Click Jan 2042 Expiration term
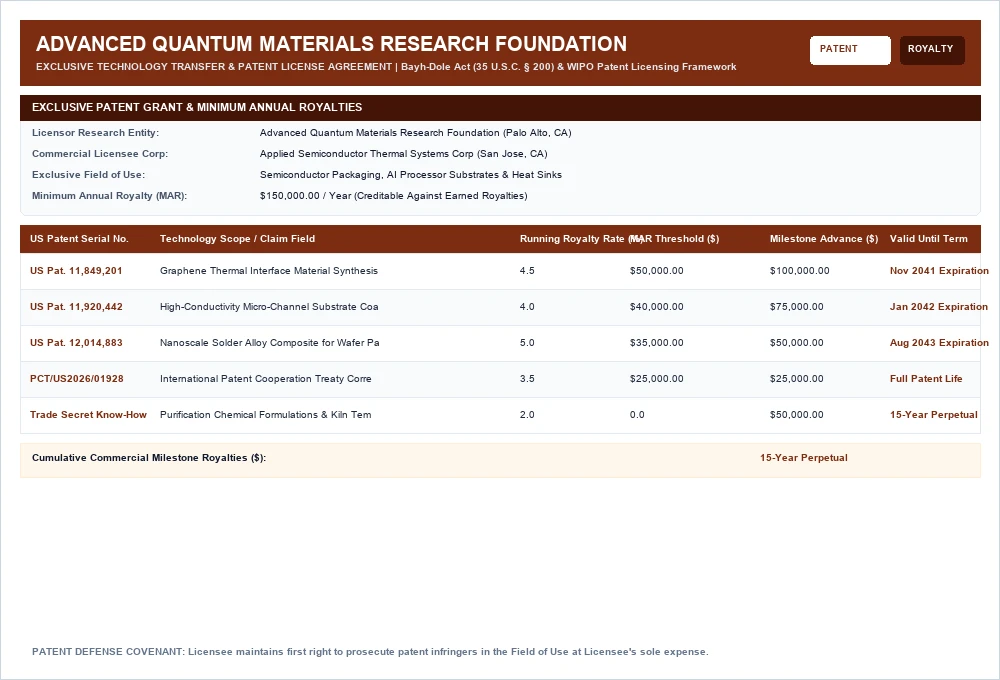The width and height of the screenshot is (1000, 680). pos(938,307)
